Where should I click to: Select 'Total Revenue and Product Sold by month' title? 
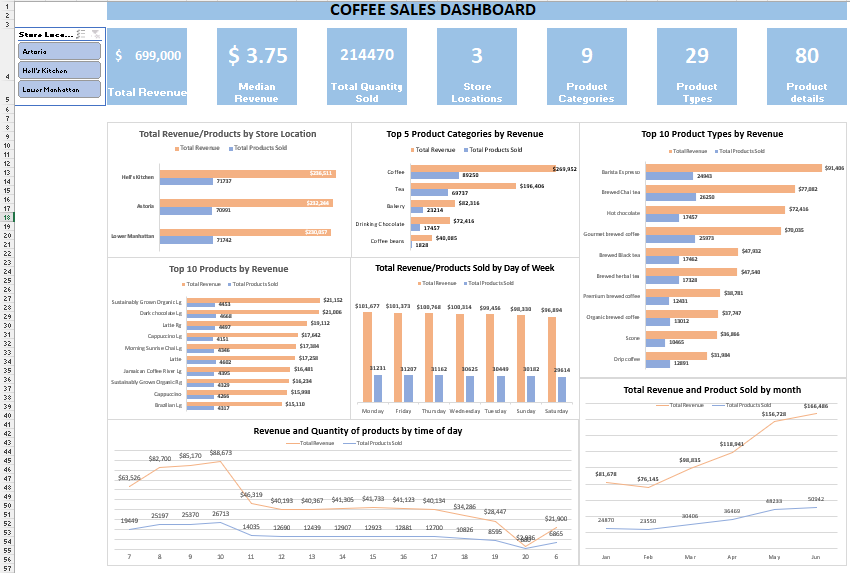(712, 390)
